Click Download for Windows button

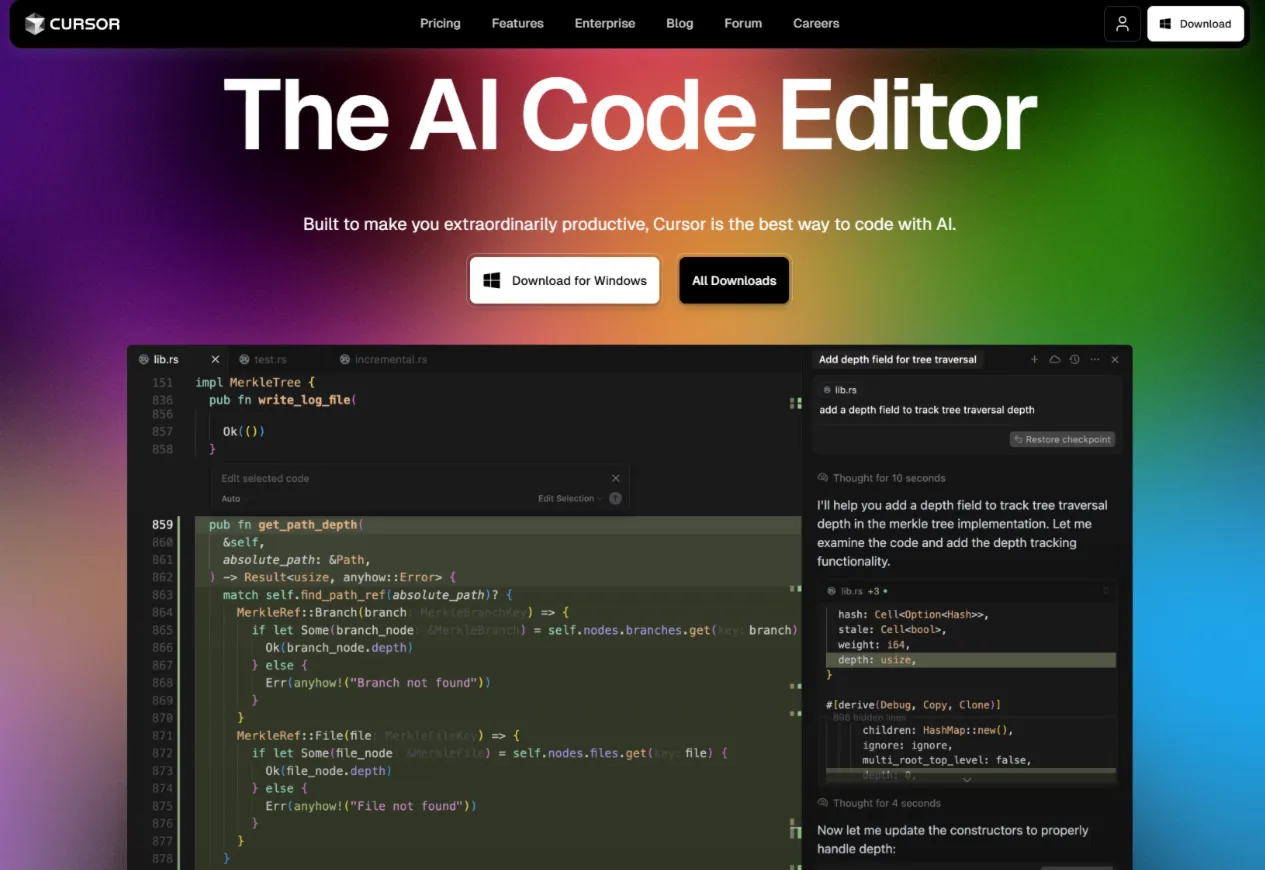[564, 280]
